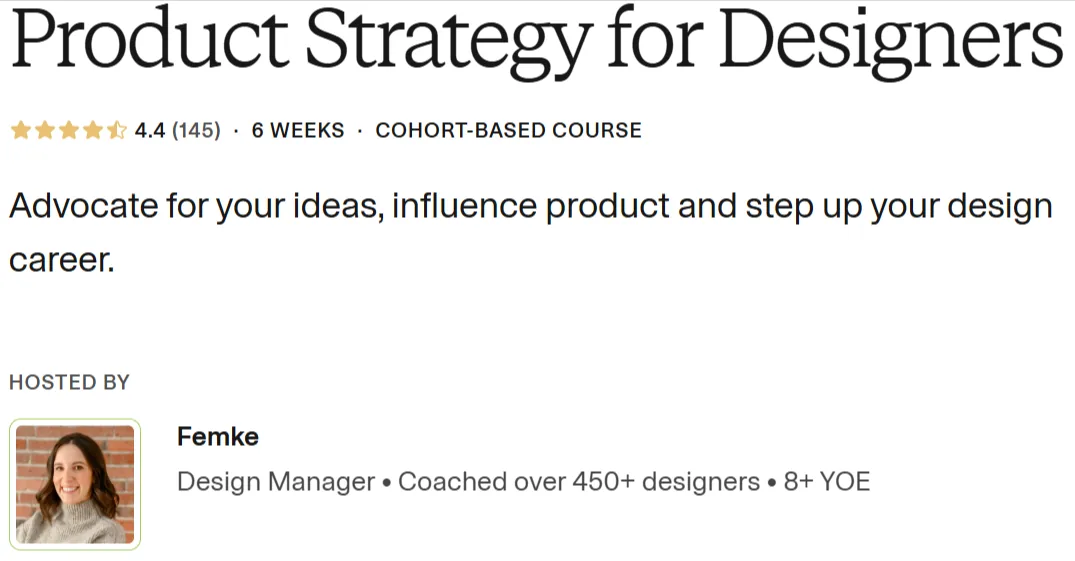Open the host name Femke
Screen dimensions: 1075x561
point(218,436)
